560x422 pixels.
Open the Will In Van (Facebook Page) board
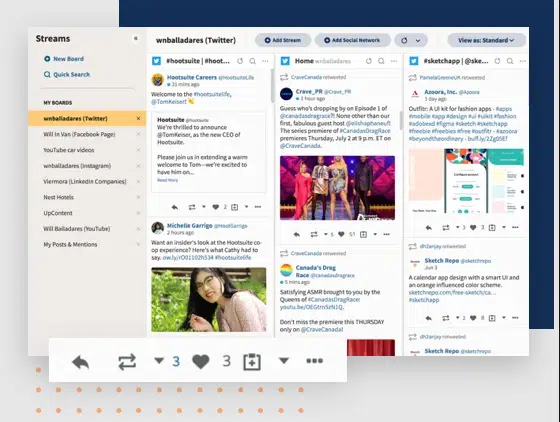click(79, 134)
